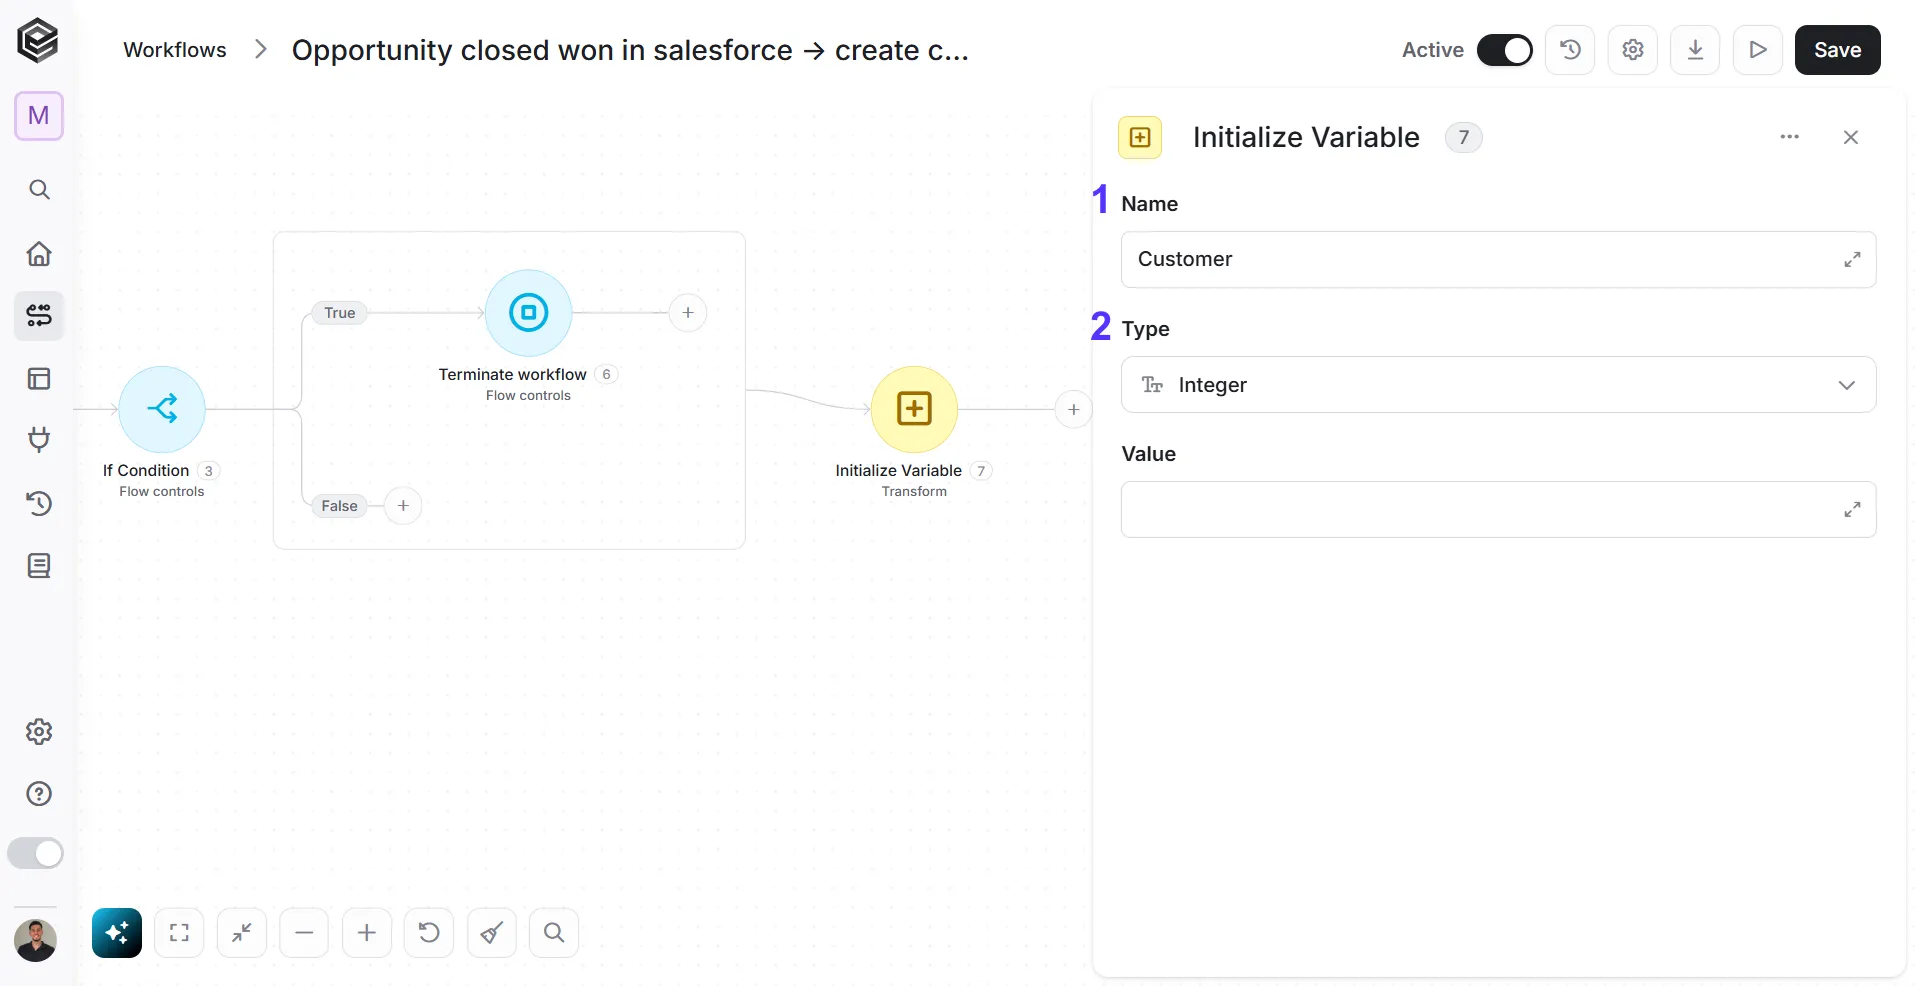The height and width of the screenshot is (986, 1915).
Task: Zoom out the canvas
Action: tap(304, 933)
